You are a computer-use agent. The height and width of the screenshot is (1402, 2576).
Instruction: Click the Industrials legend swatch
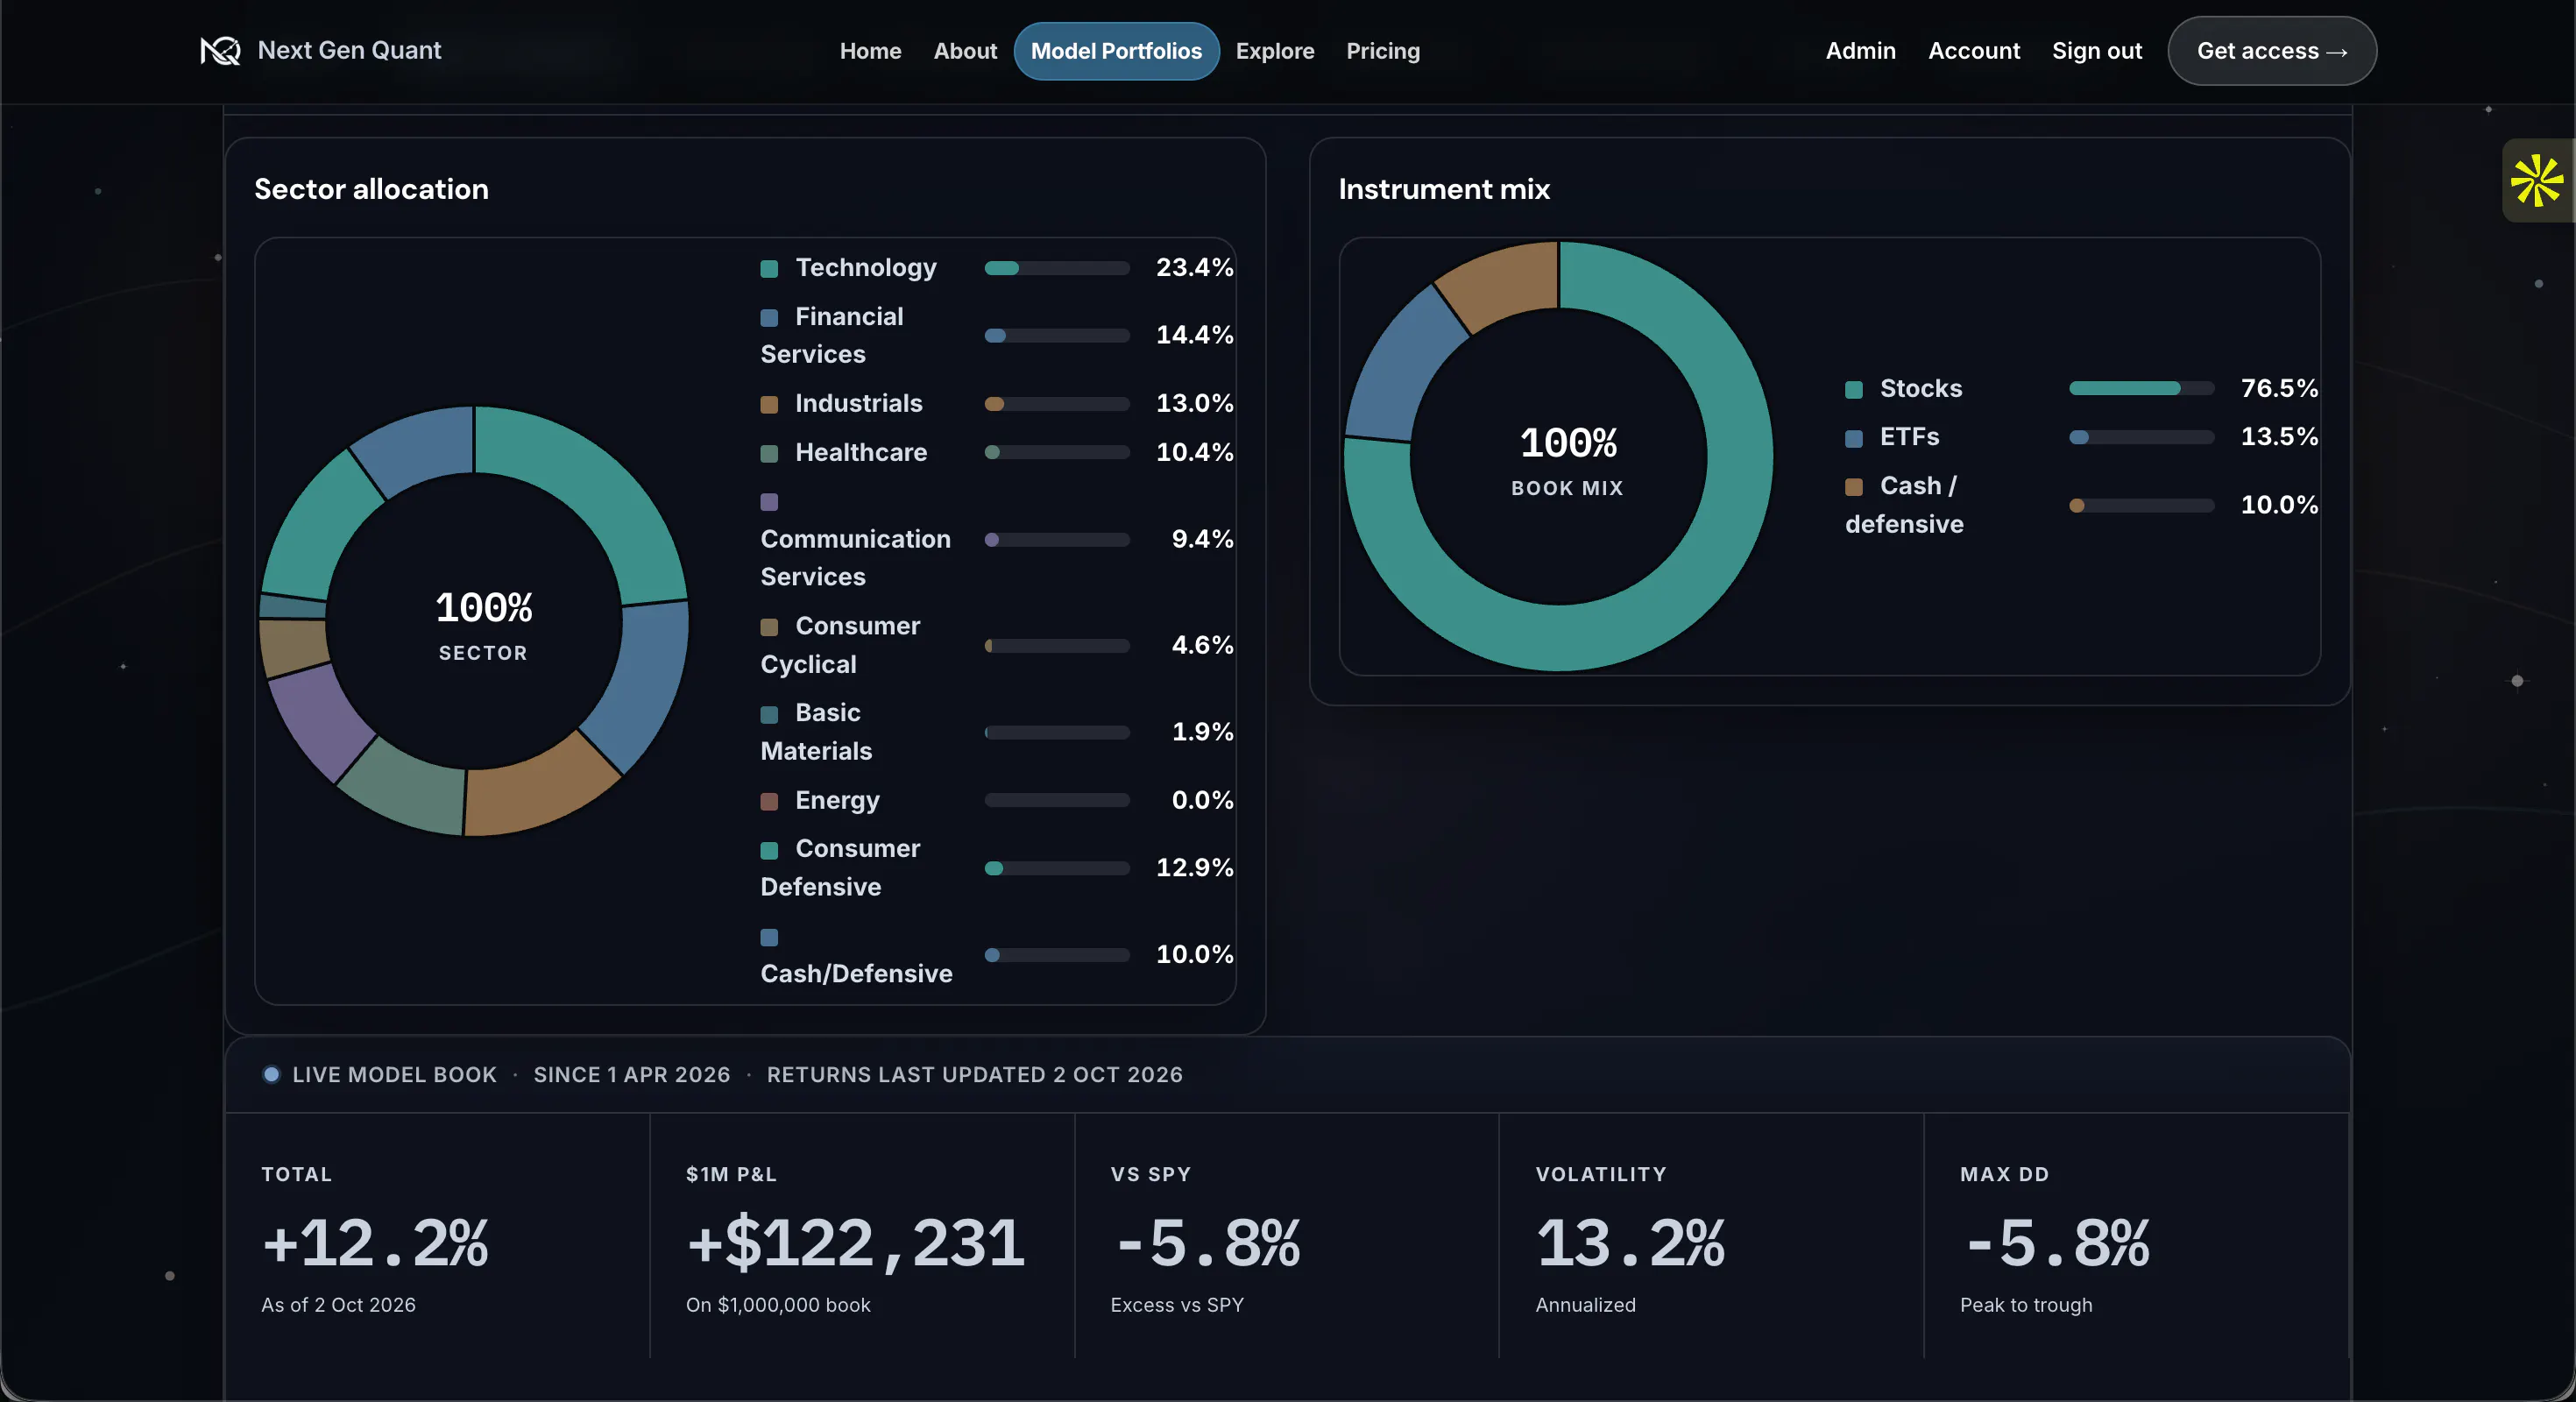click(769, 404)
